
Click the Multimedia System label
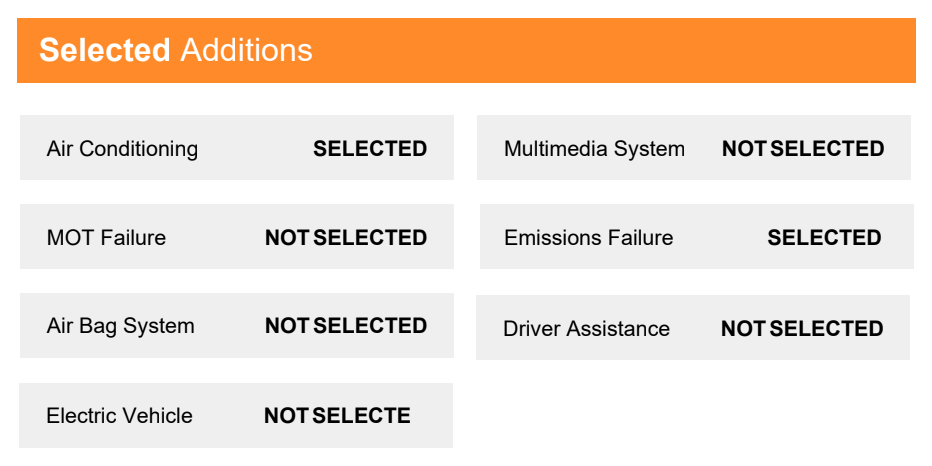594,149
